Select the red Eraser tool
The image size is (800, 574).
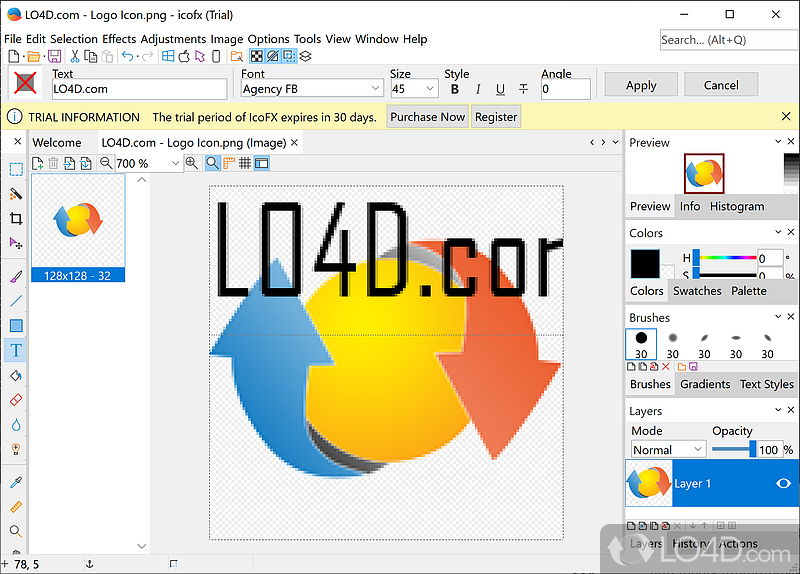coord(16,400)
